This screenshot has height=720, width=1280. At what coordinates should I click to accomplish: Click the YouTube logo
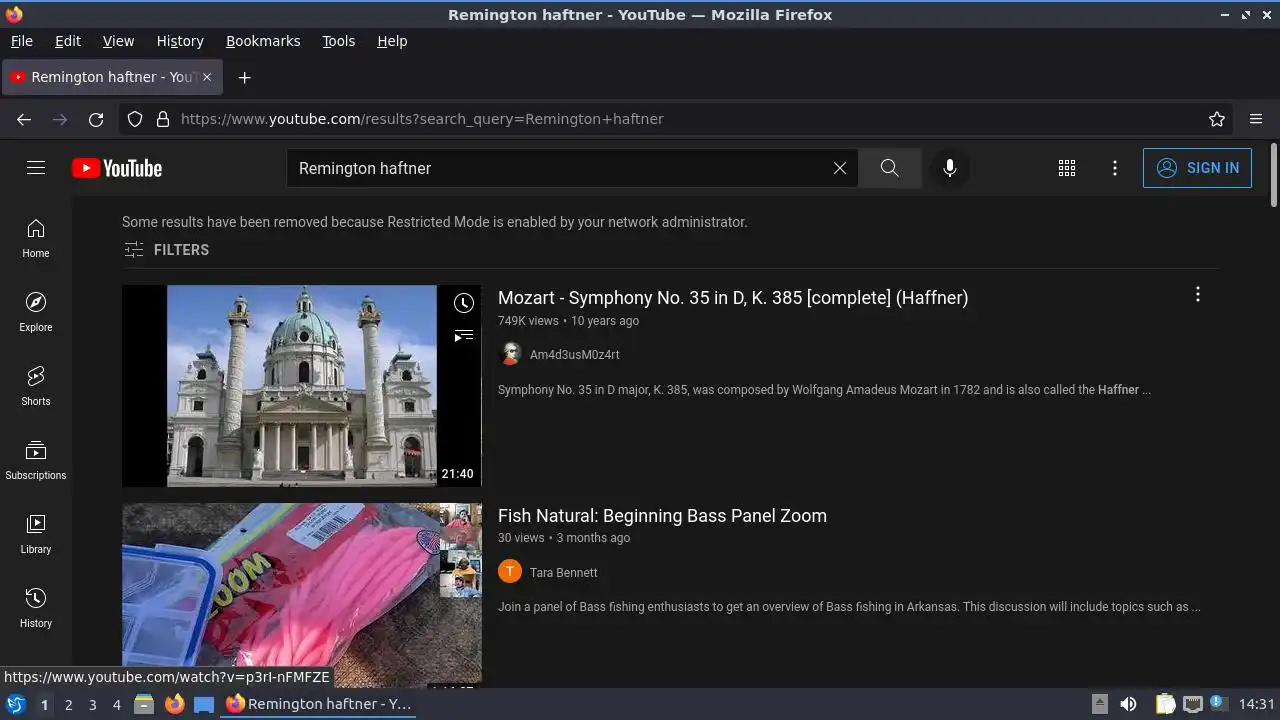117,168
